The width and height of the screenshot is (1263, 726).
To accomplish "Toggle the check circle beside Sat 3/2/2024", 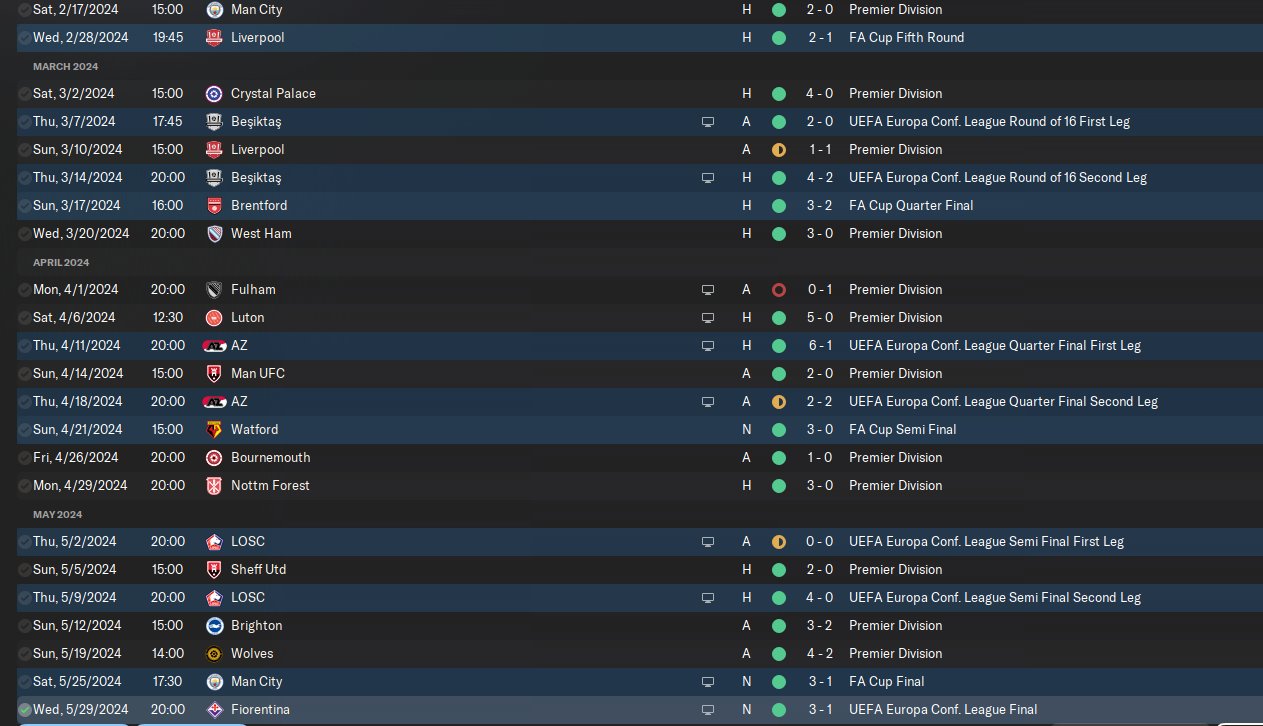I will 25,93.
